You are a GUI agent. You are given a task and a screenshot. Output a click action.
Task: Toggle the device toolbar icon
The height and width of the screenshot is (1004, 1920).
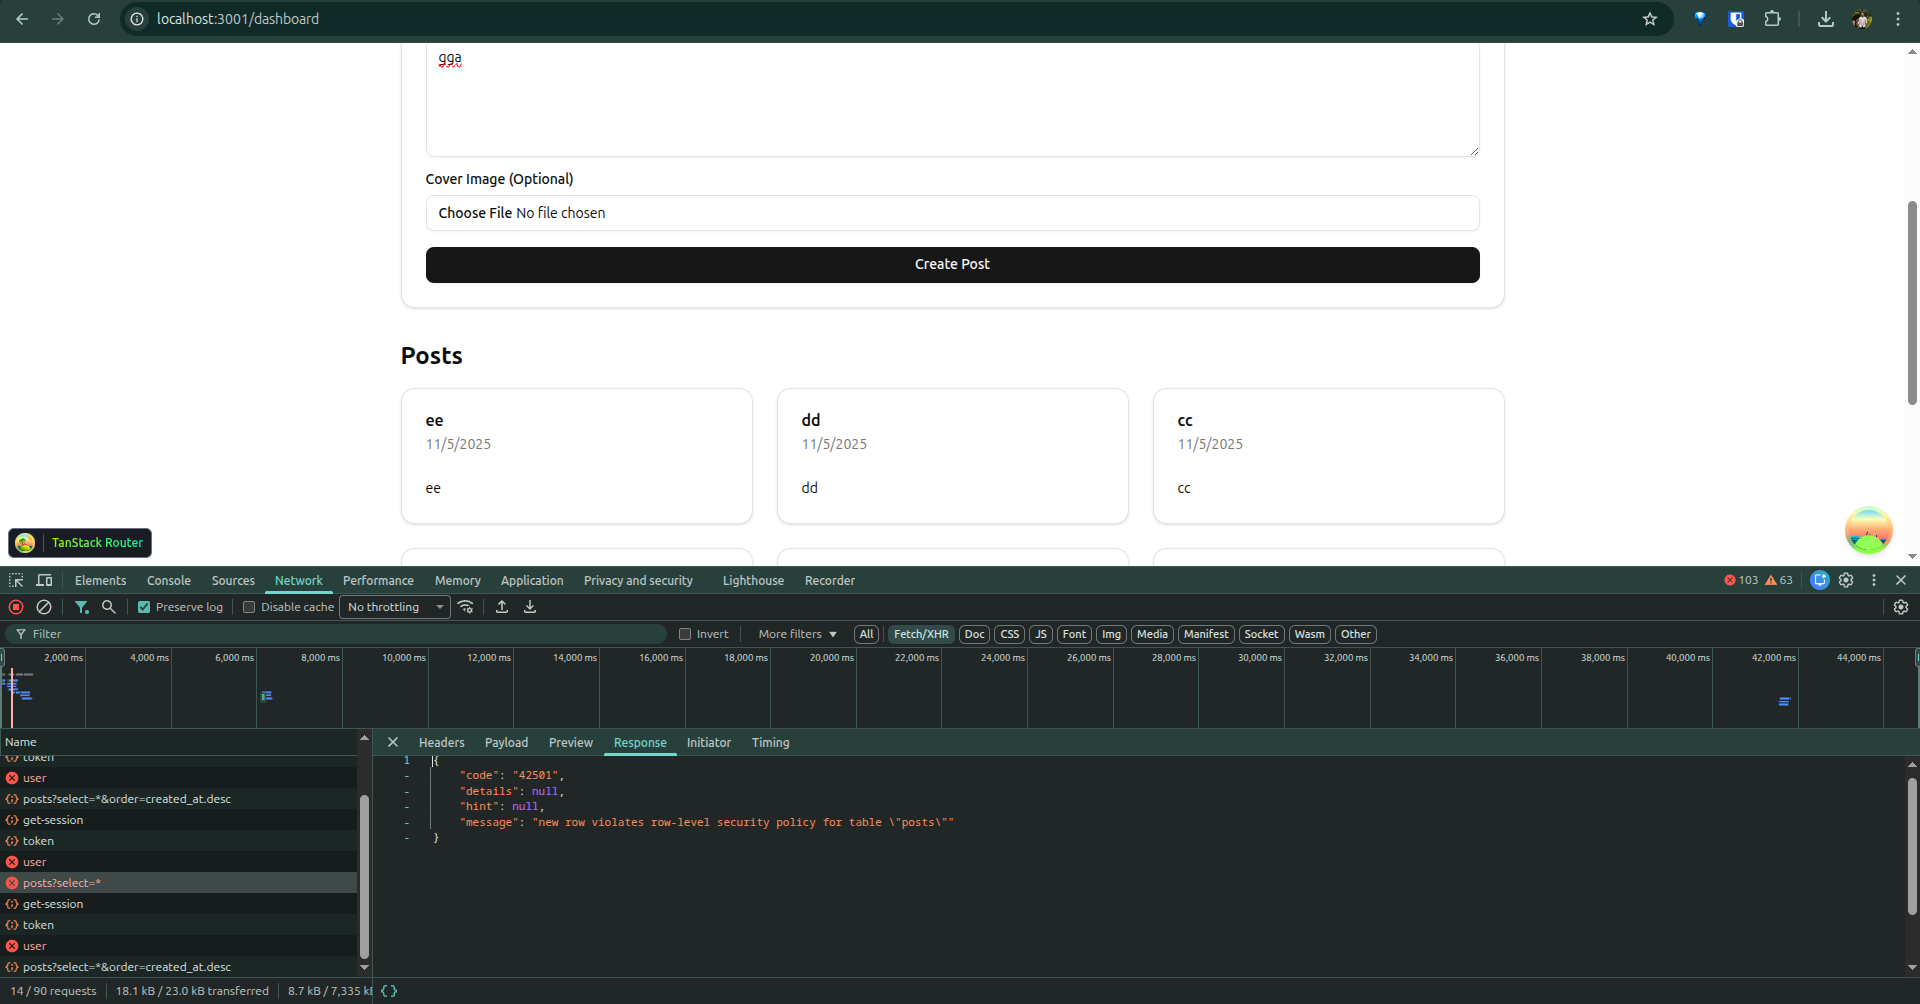pyautogui.click(x=44, y=580)
